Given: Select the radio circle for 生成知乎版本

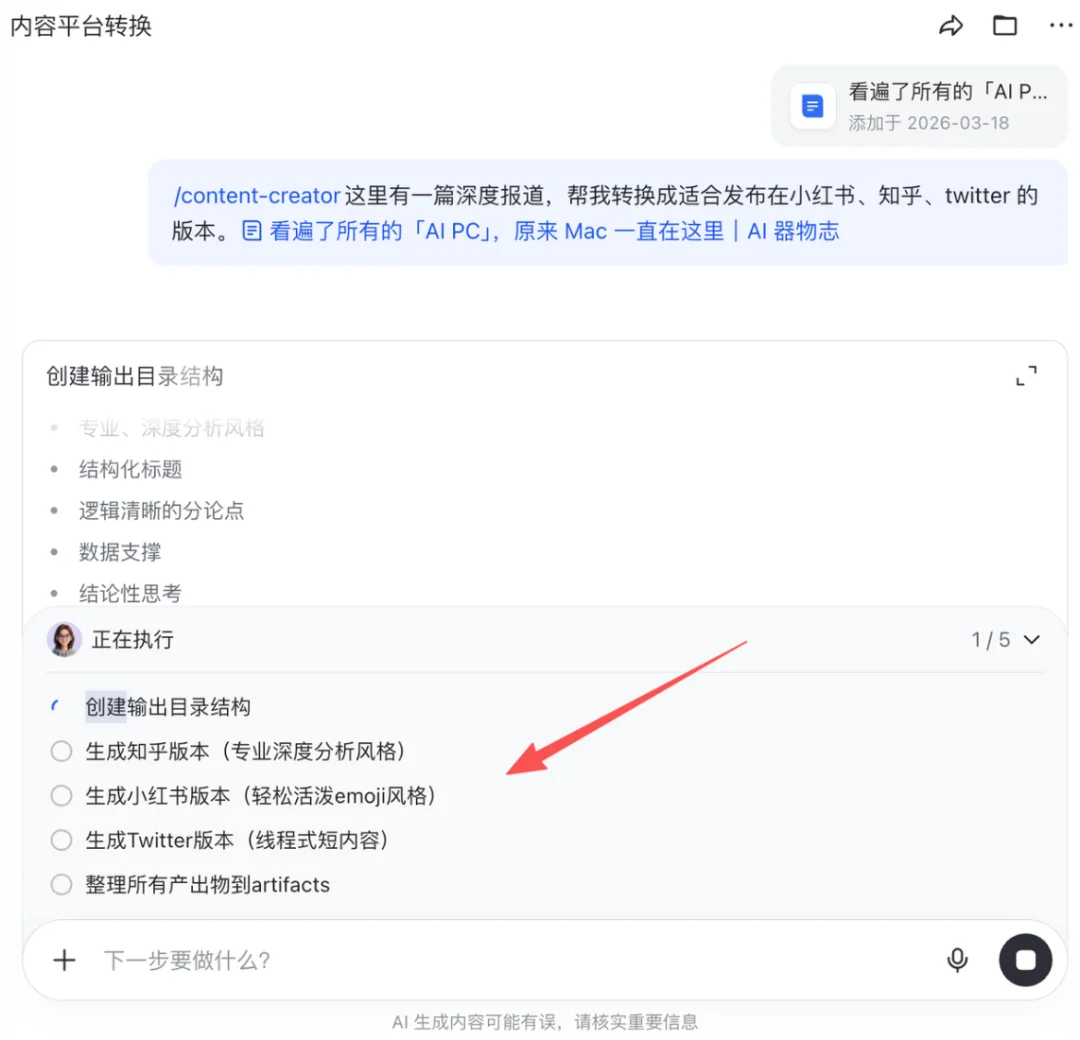Looking at the screenshot, I should [x=60, y=751].
